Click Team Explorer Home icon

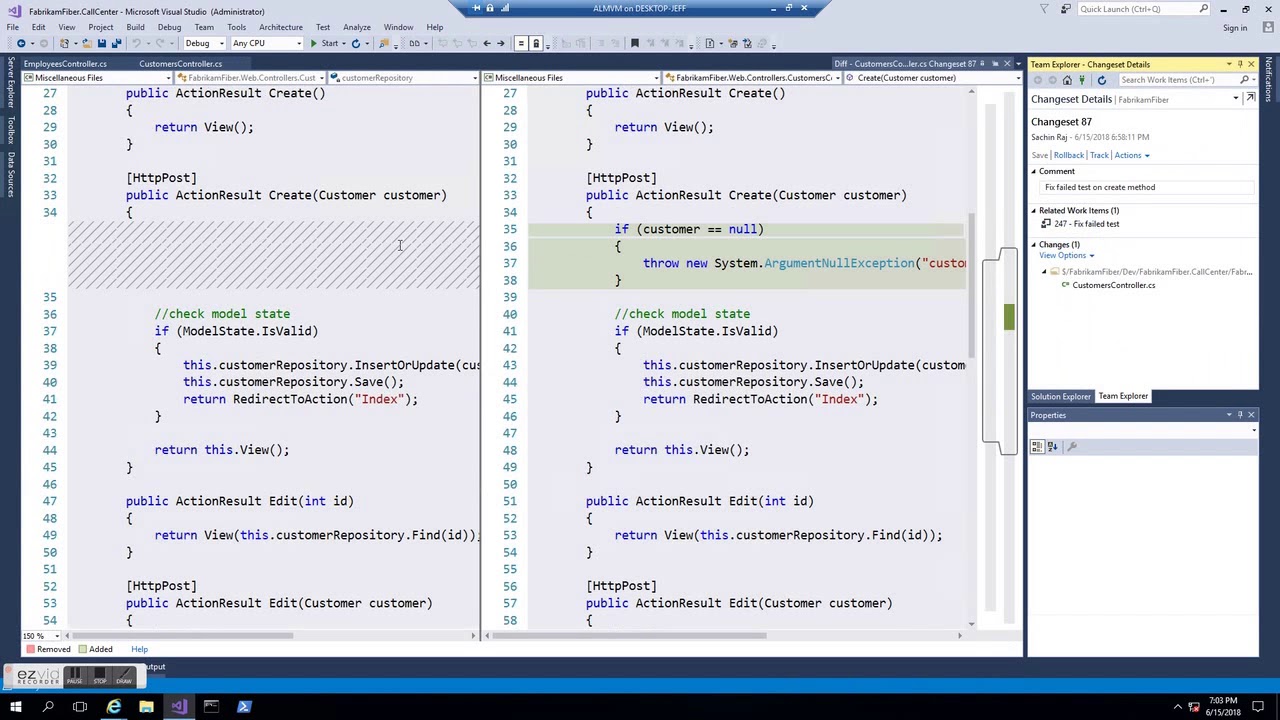coord(1067,80)
